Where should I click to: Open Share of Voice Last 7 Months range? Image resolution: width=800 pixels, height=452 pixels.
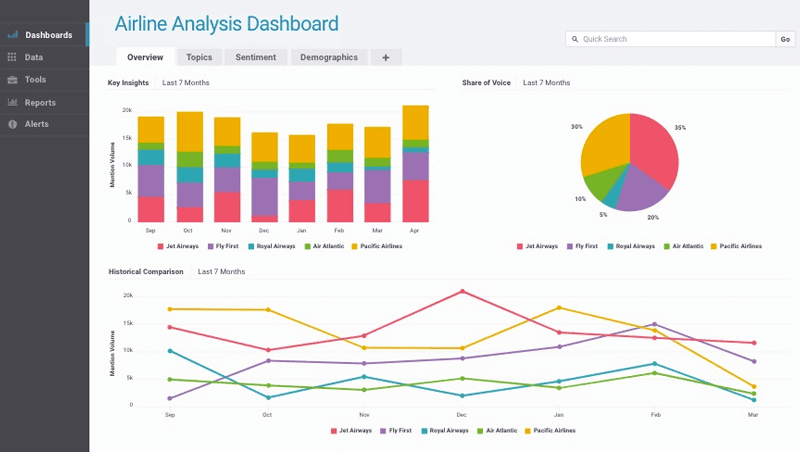(546, 83)
